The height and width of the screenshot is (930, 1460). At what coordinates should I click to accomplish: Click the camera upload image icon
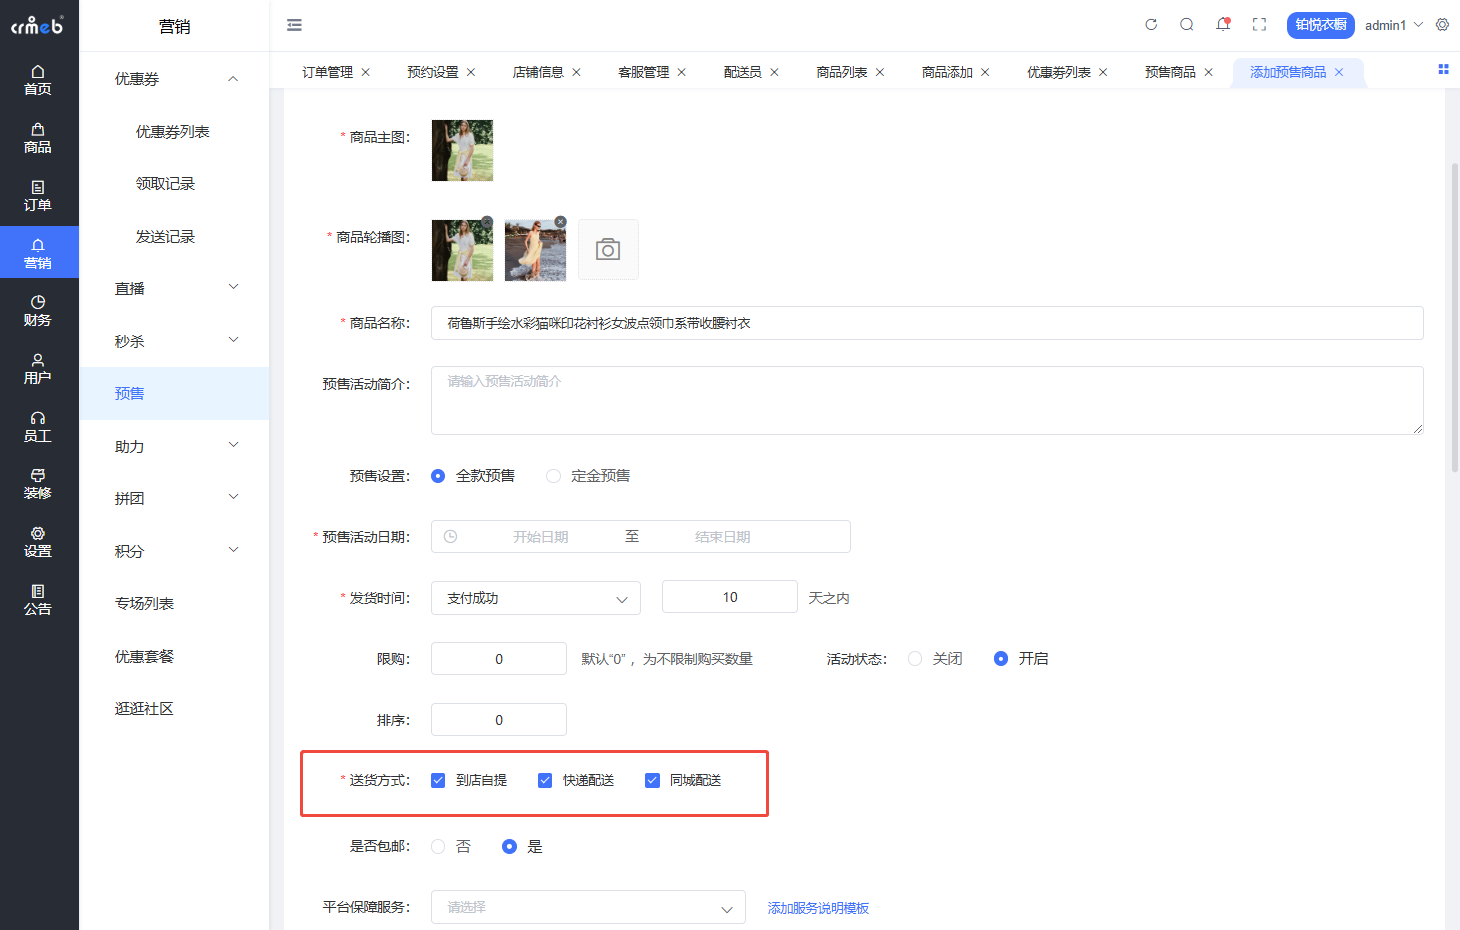(x=608, y=249)
